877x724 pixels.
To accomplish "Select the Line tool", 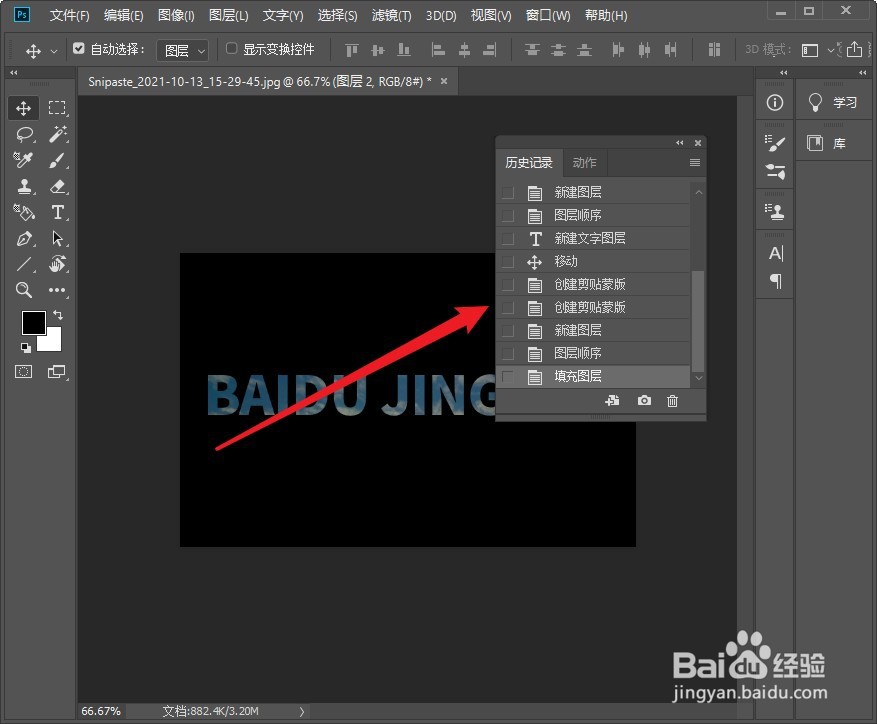I will [x=24, y=264].
